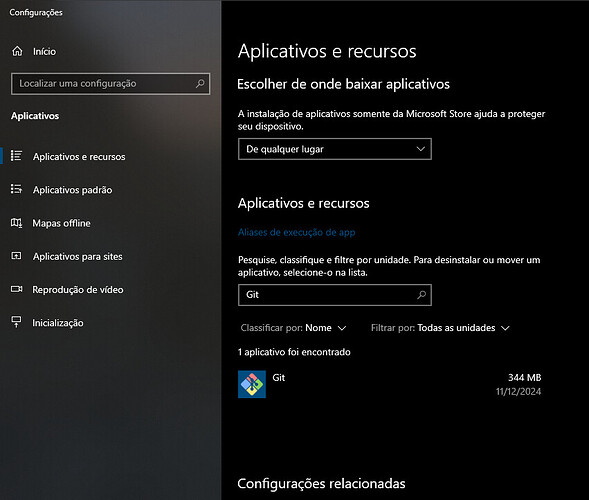
Task: Go to Mapas offline section
Action: pyautogui.click(x=61, y=223)
